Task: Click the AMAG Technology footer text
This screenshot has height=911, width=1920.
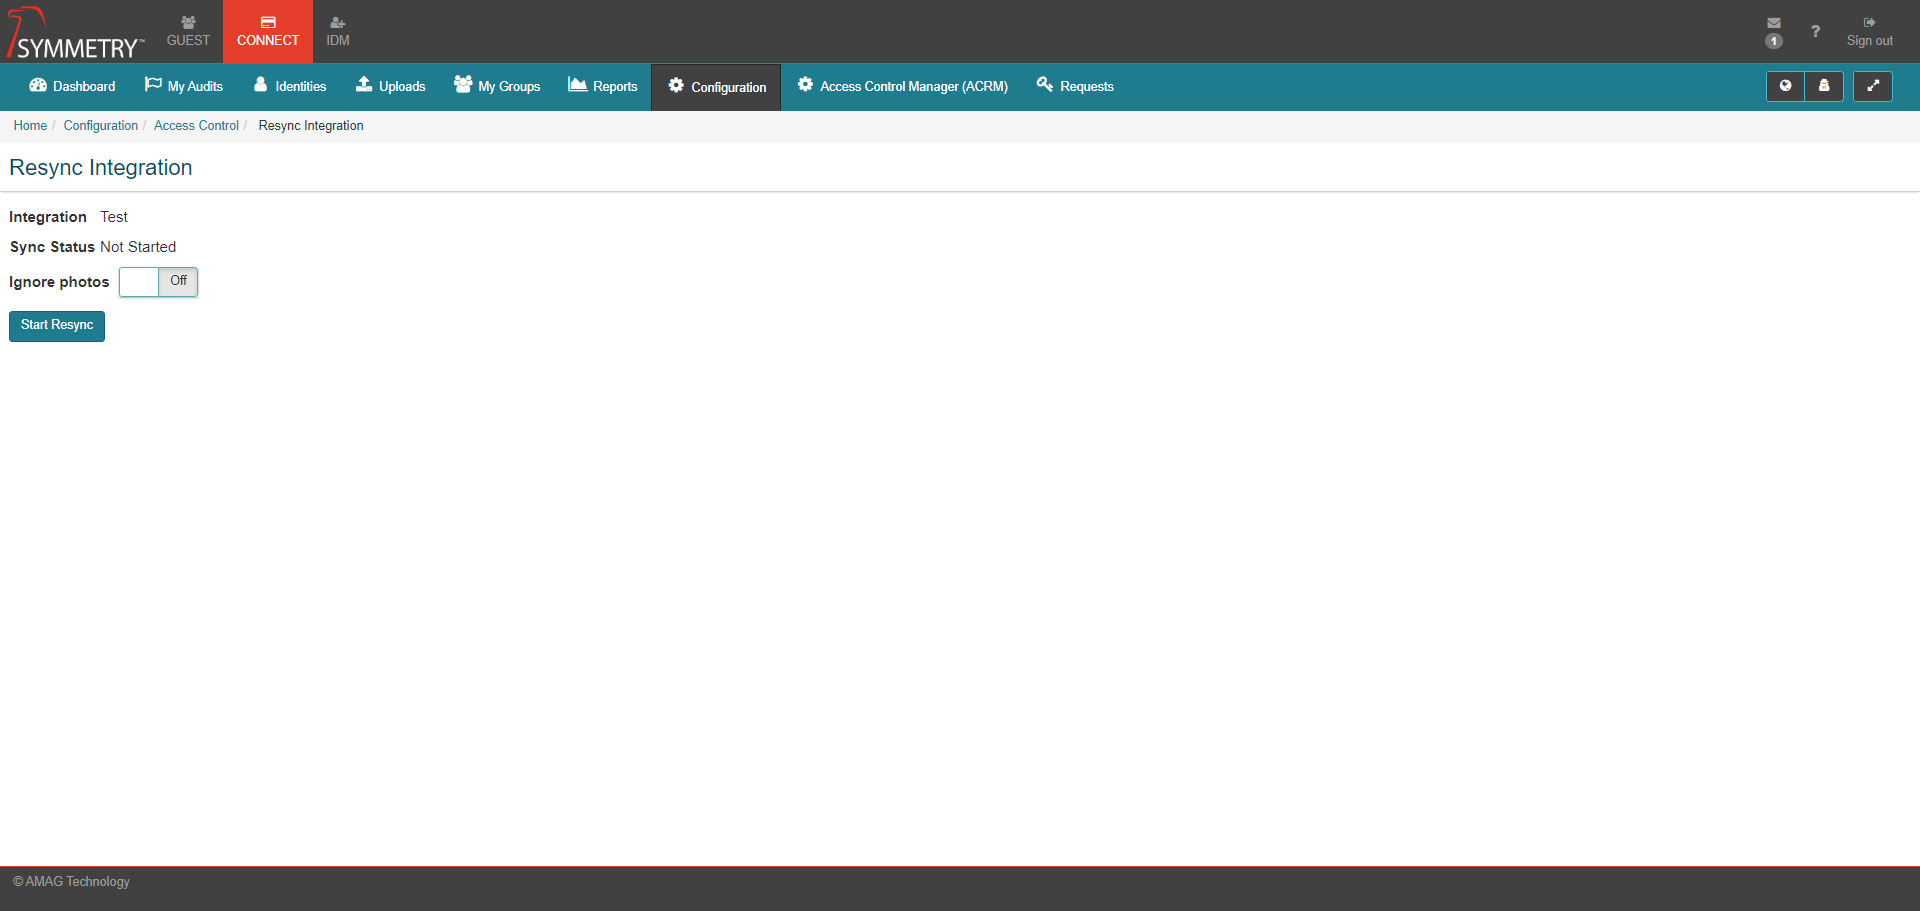Action: tap(71, 882)
